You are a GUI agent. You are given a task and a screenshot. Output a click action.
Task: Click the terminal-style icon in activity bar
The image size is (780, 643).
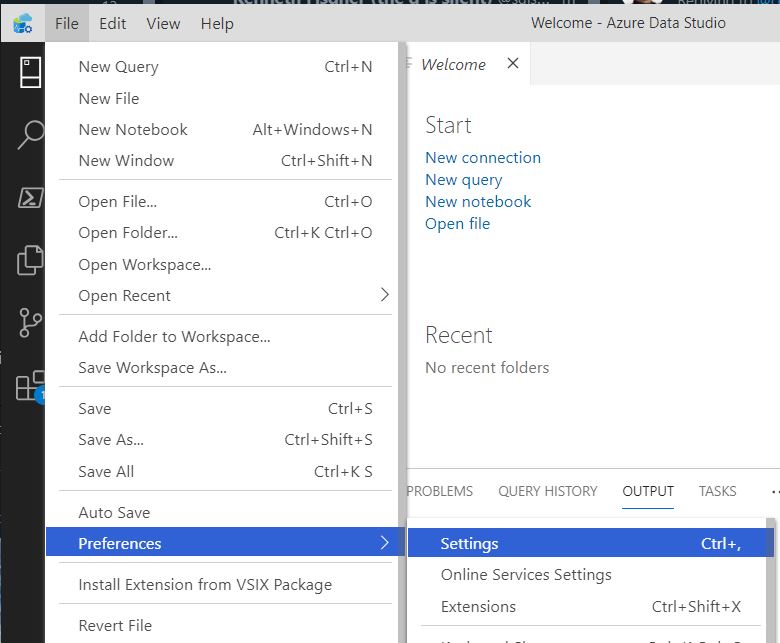coord(30,197)
